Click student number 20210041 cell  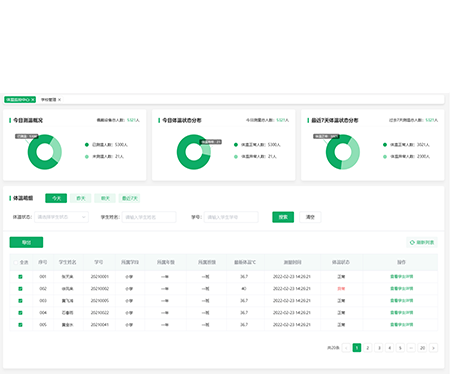100,325
